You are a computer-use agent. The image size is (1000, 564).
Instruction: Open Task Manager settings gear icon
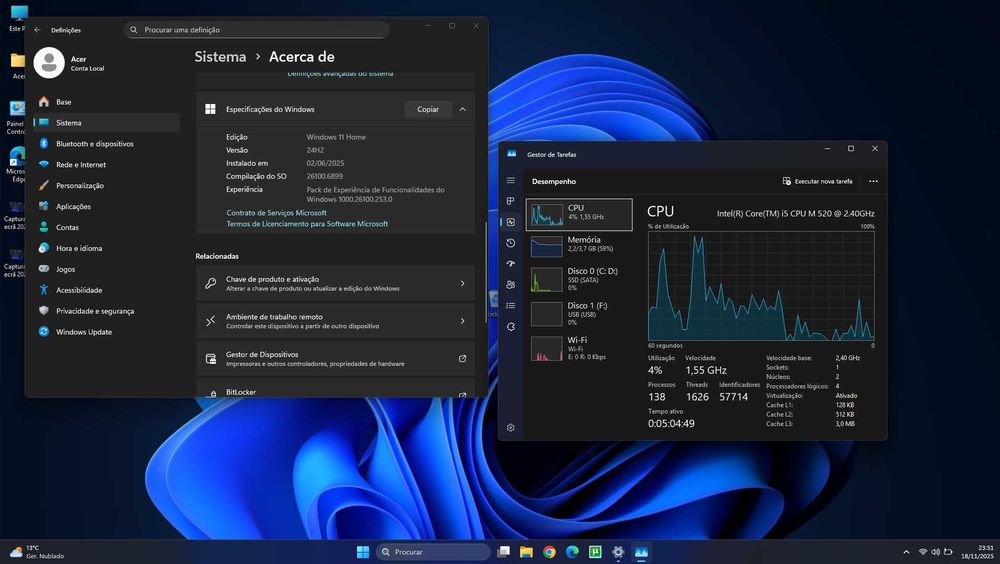[510, 427]
